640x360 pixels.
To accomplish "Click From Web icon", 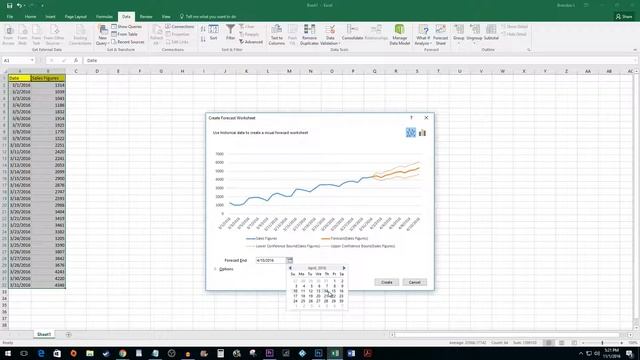I will click(x=22, y=35).
